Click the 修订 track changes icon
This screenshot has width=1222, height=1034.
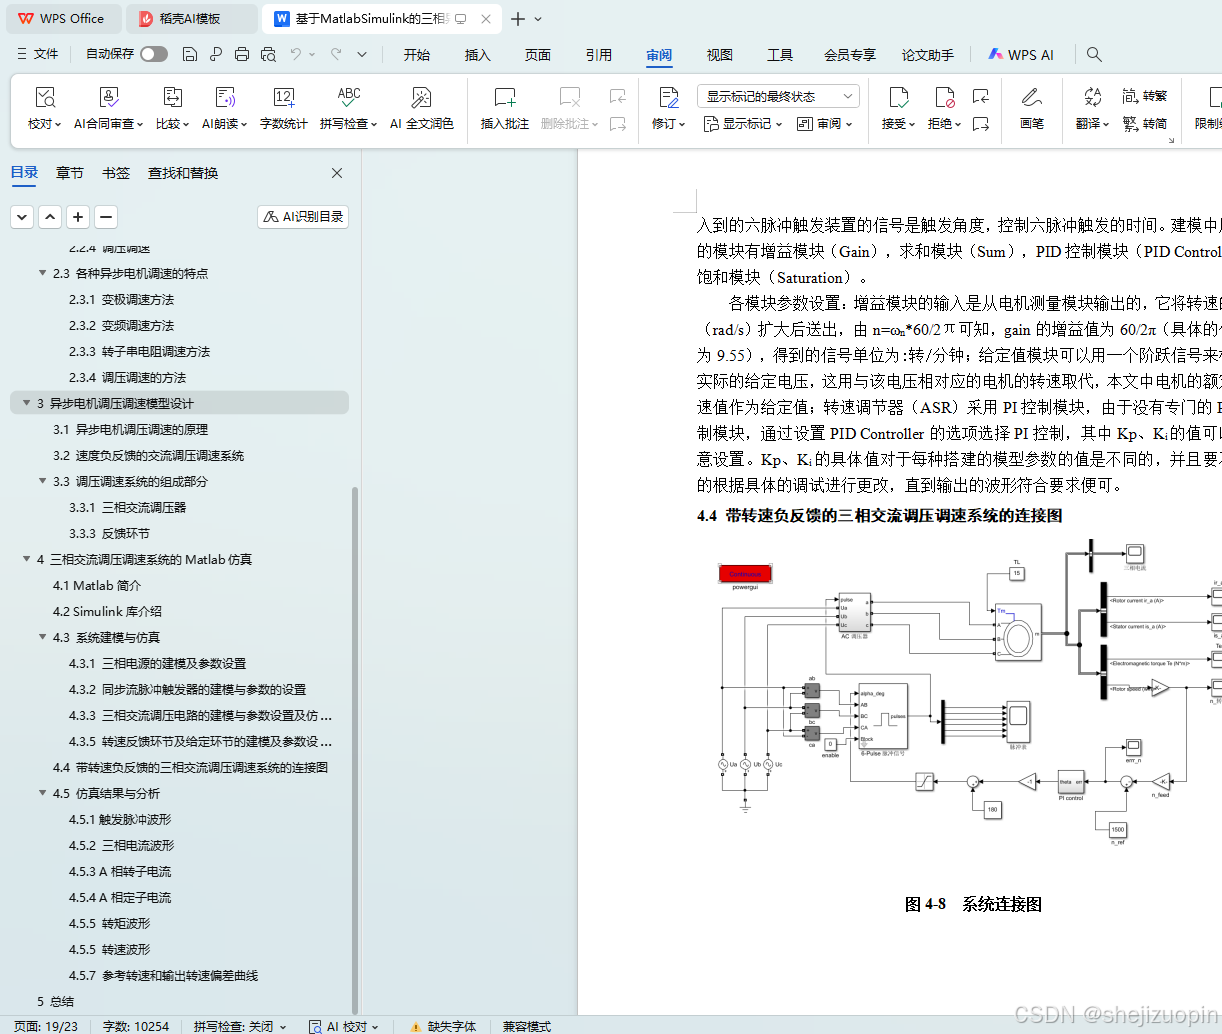[x=668, y=98]
